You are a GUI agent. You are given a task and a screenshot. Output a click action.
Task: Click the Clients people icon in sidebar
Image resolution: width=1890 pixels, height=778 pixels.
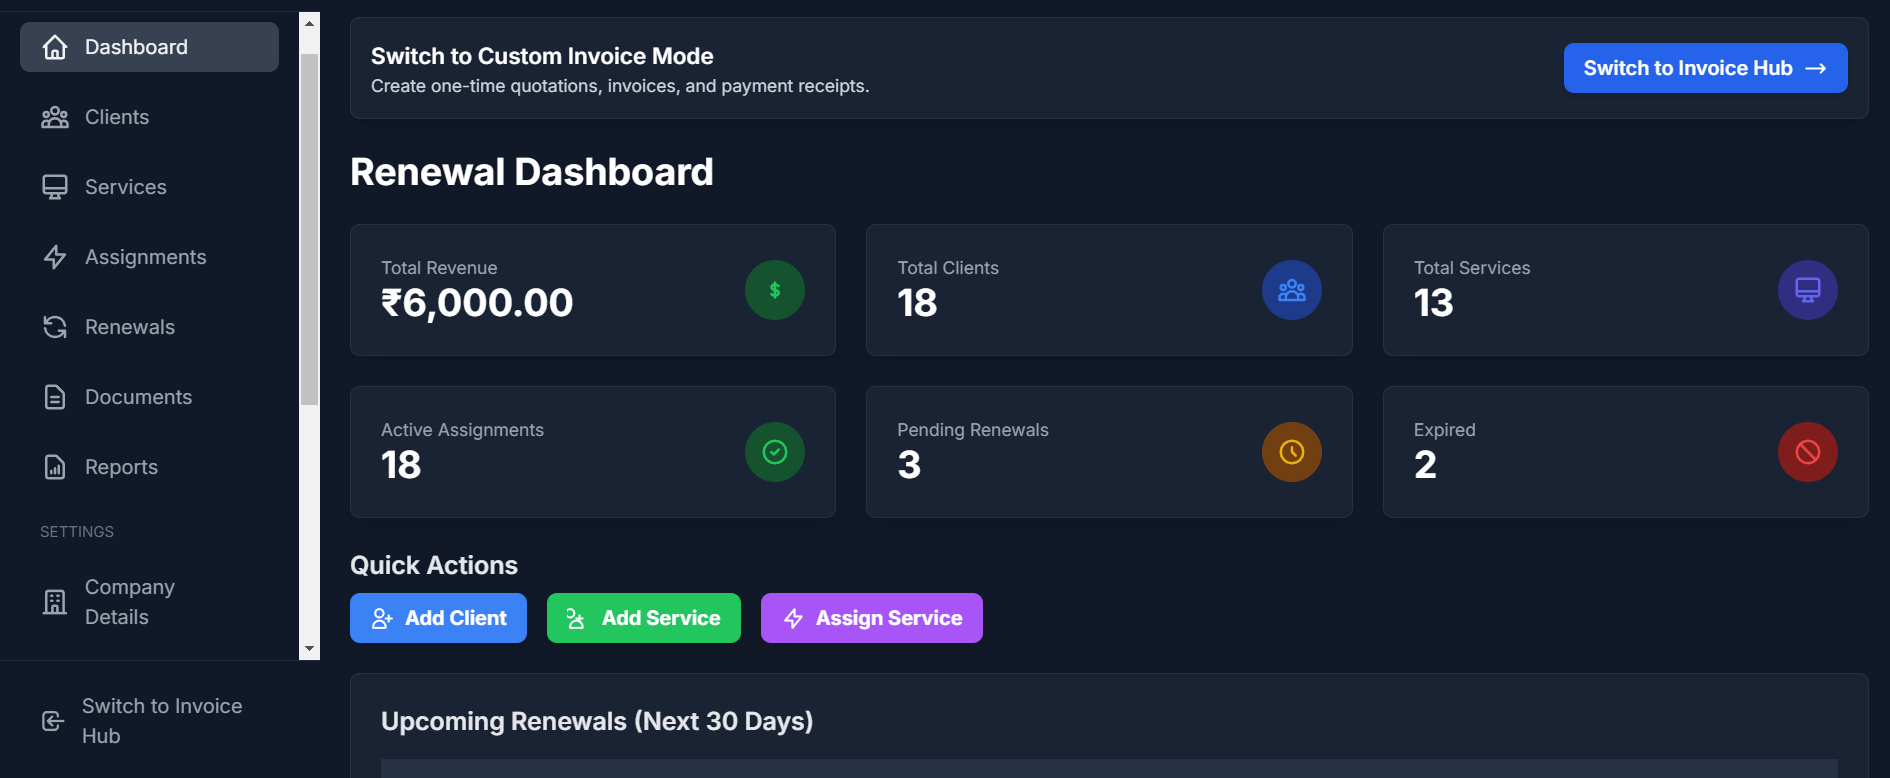click(55, 117)
